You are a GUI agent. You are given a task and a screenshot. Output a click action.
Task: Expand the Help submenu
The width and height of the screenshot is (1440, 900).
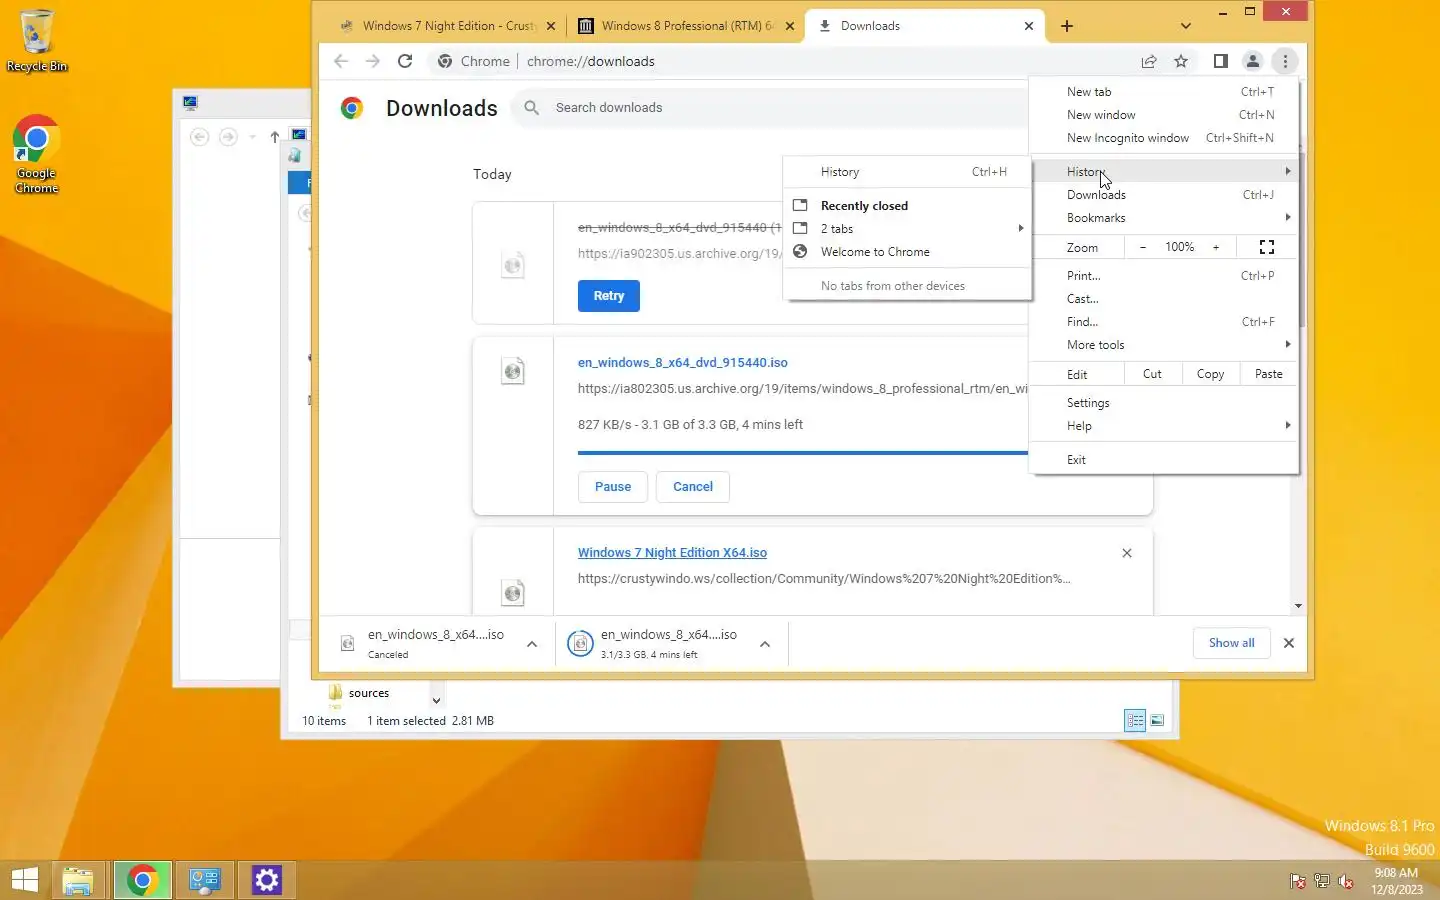coord(1164,426)
